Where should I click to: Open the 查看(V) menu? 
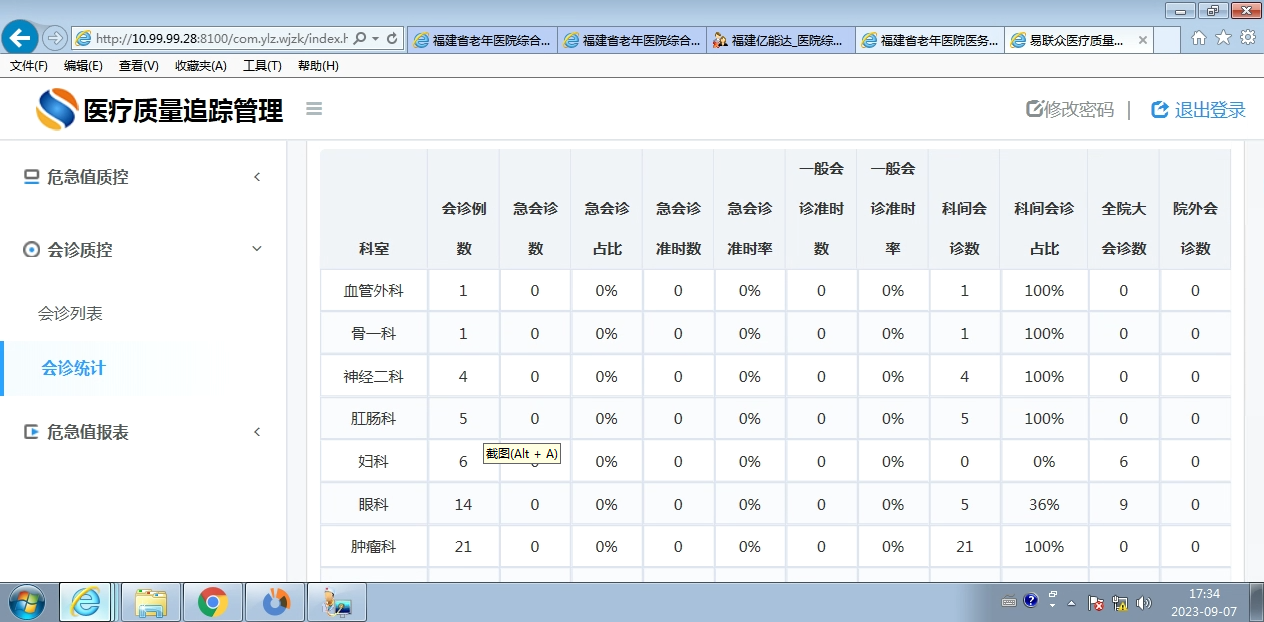coord(138,66)
